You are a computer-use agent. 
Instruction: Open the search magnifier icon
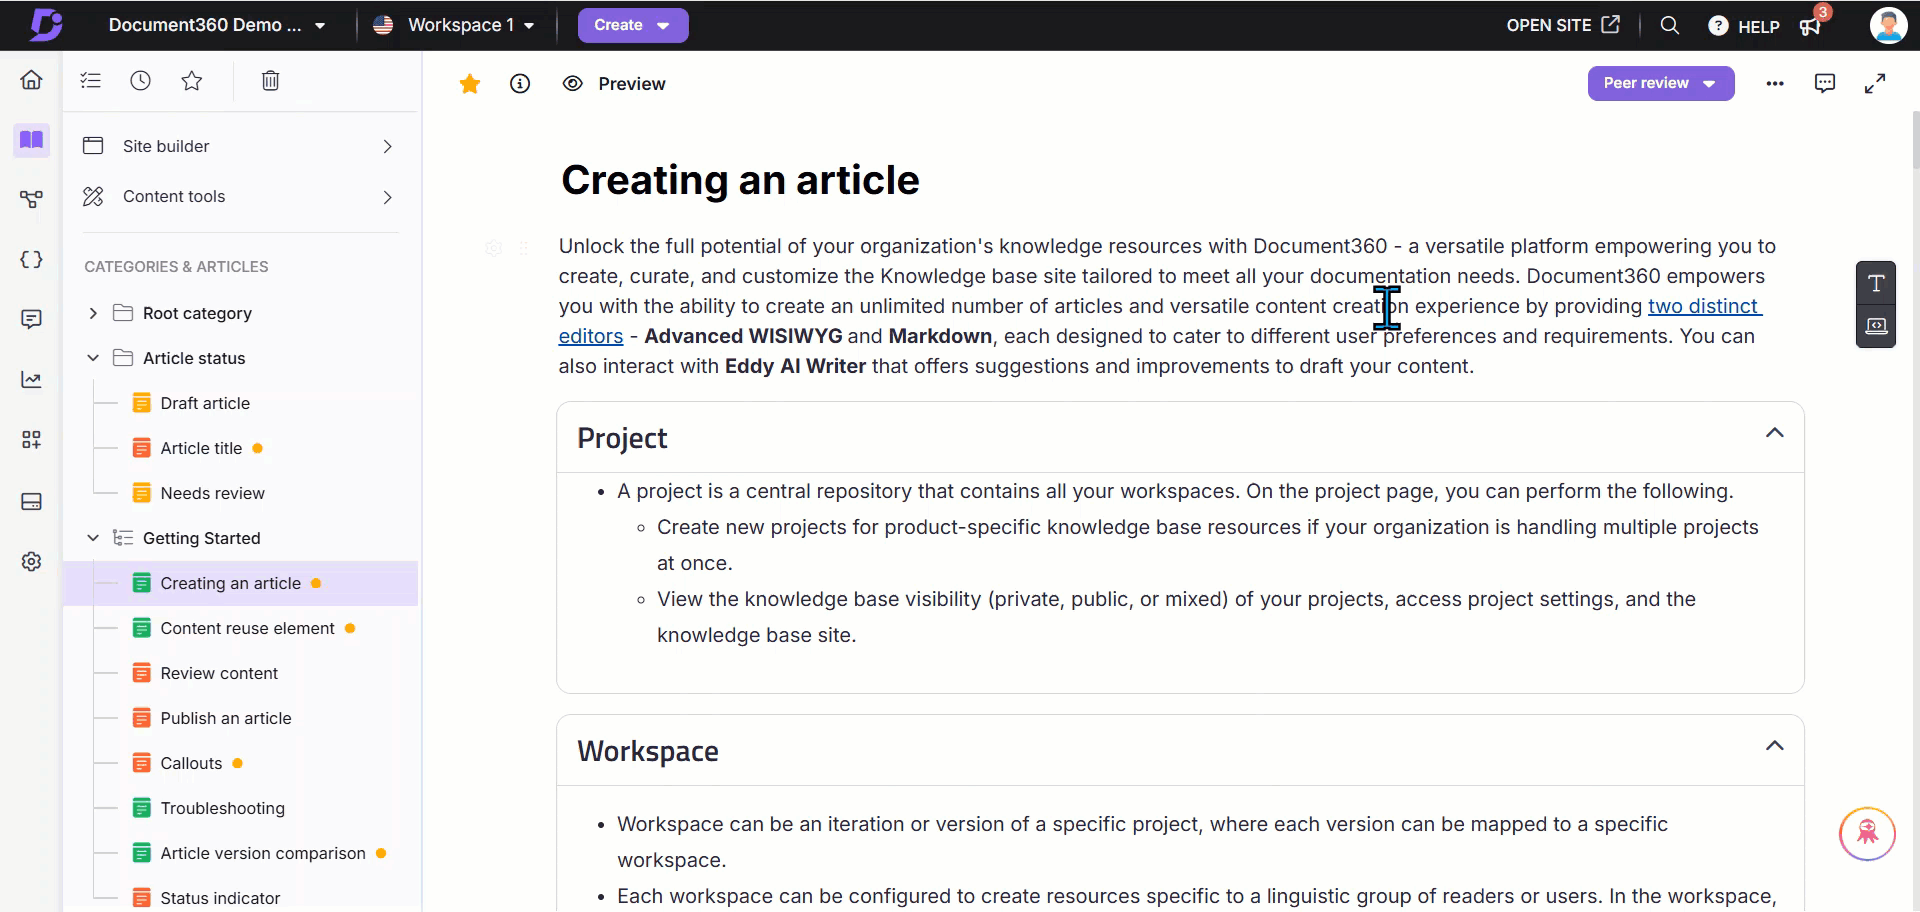[1670, 25]
